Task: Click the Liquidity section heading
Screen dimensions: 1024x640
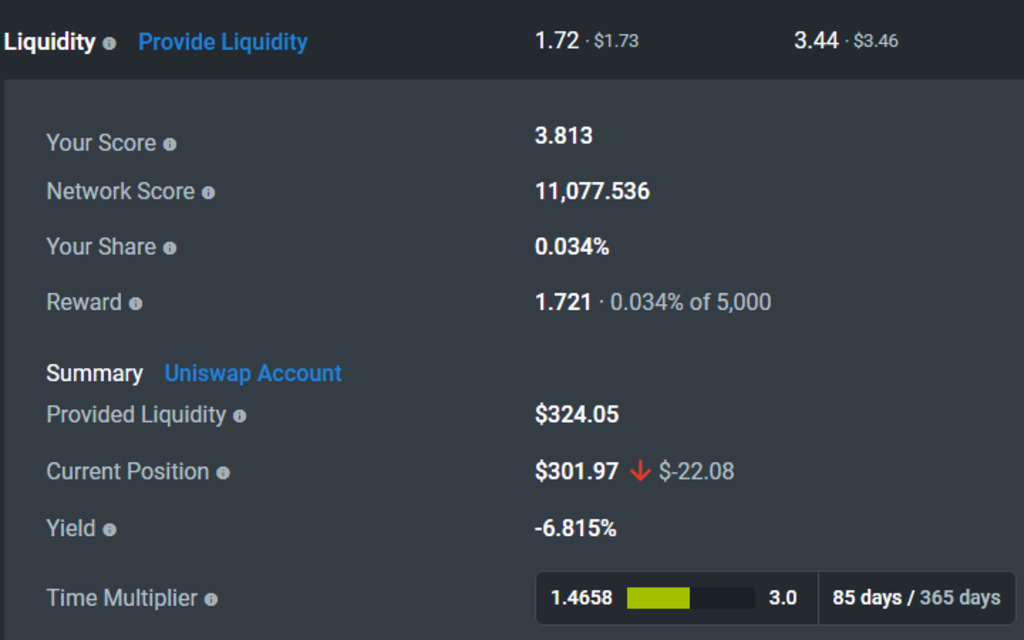Action: pyautogui.click(x=50, y=42)
